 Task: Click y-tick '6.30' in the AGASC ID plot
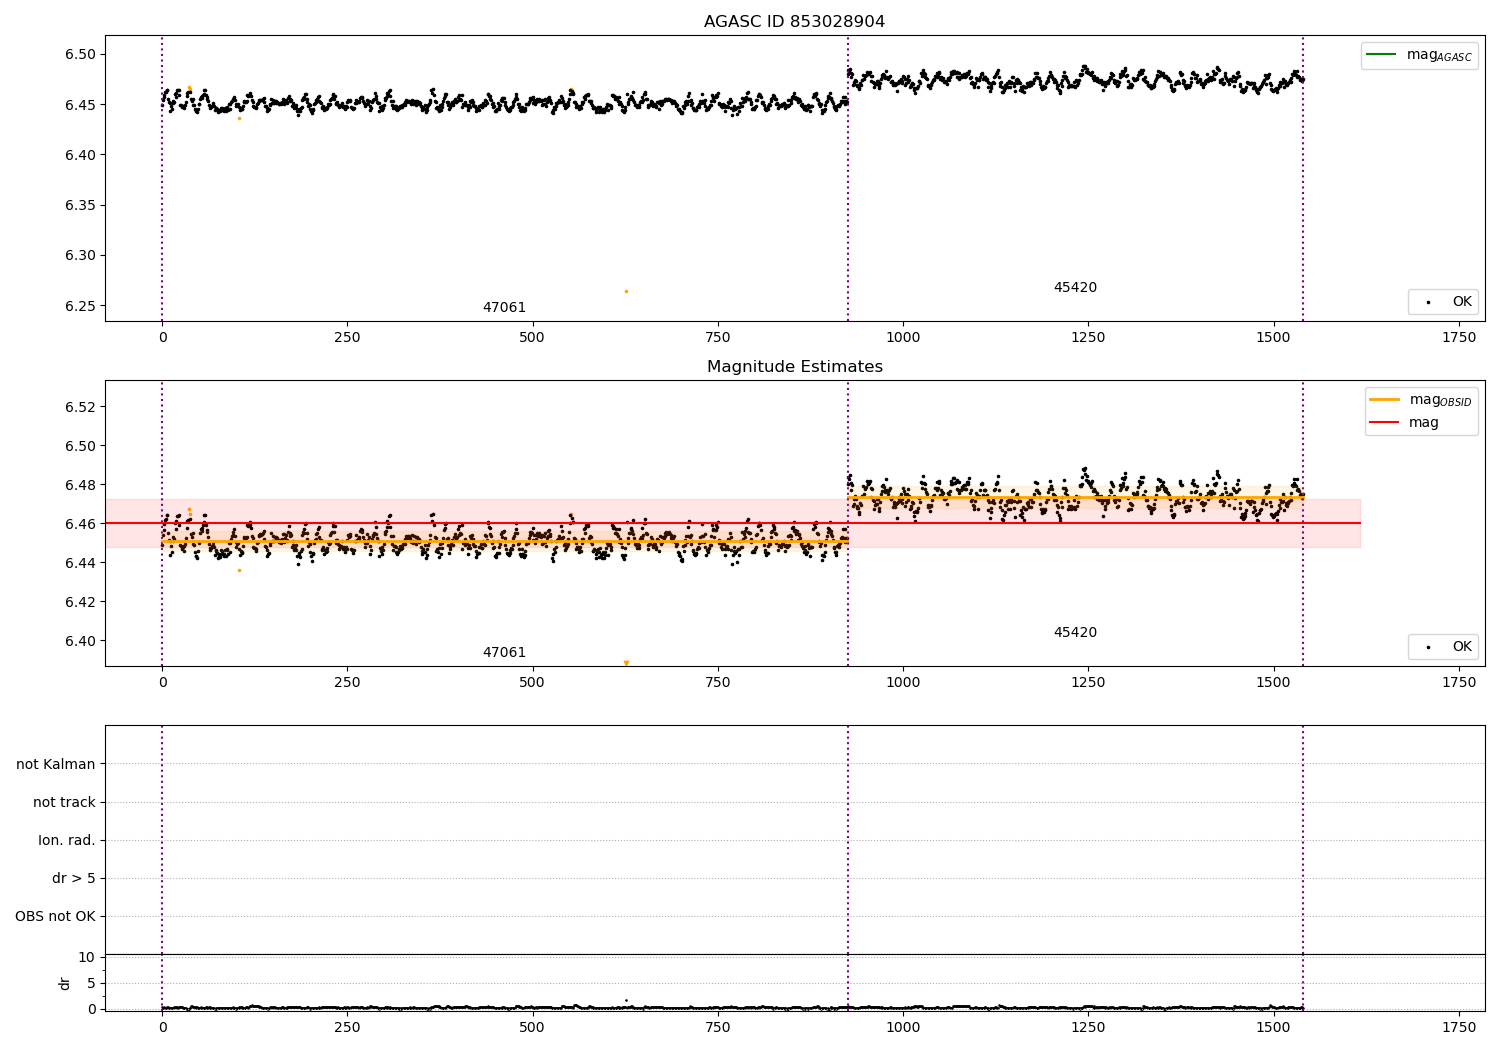tap(78, 256)
